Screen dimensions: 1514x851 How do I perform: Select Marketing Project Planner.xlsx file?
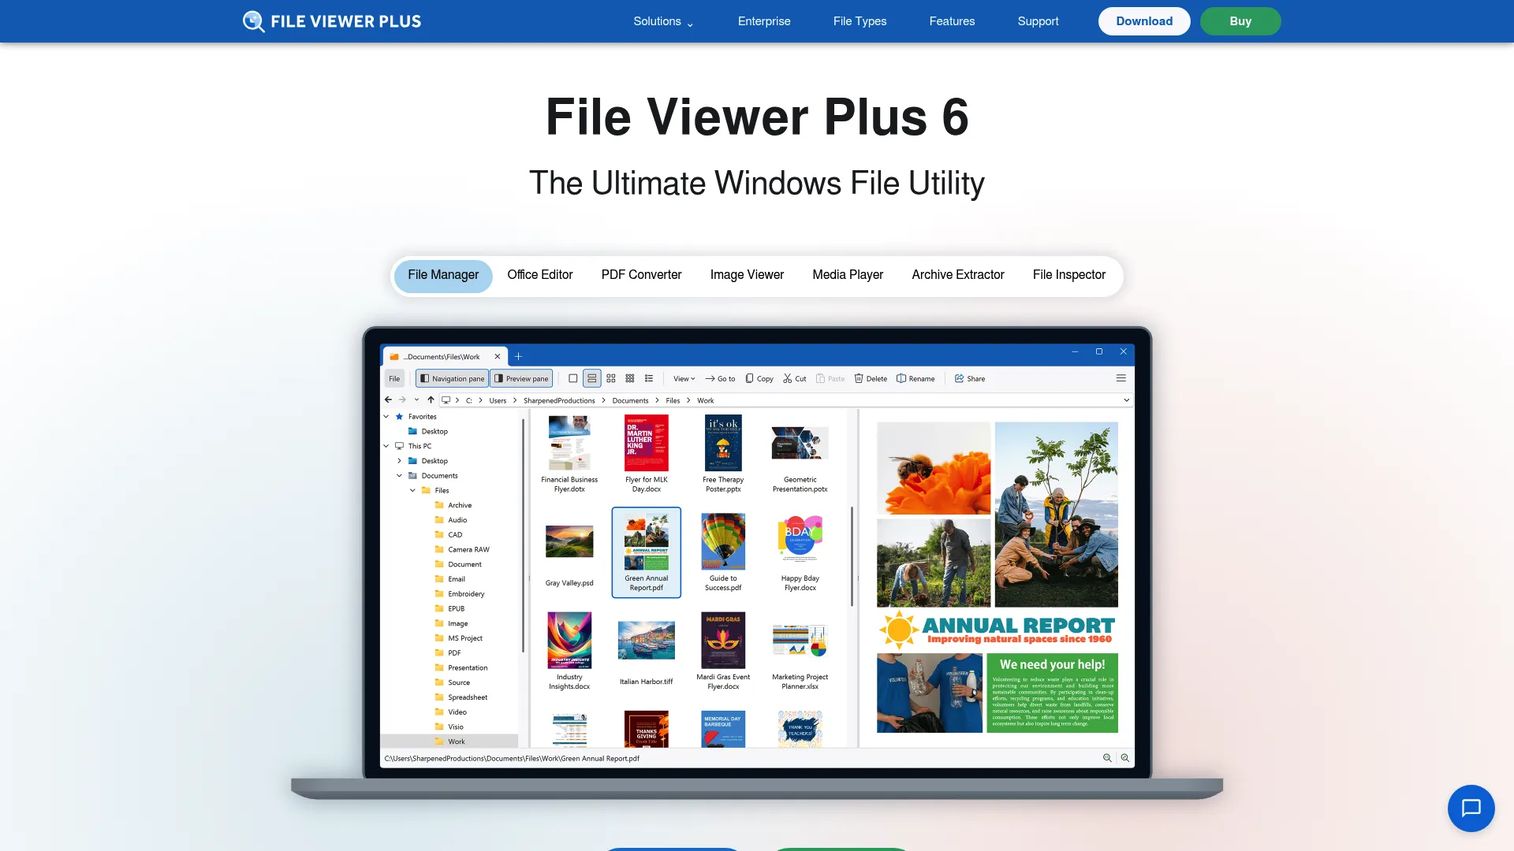tap(800, 655)
